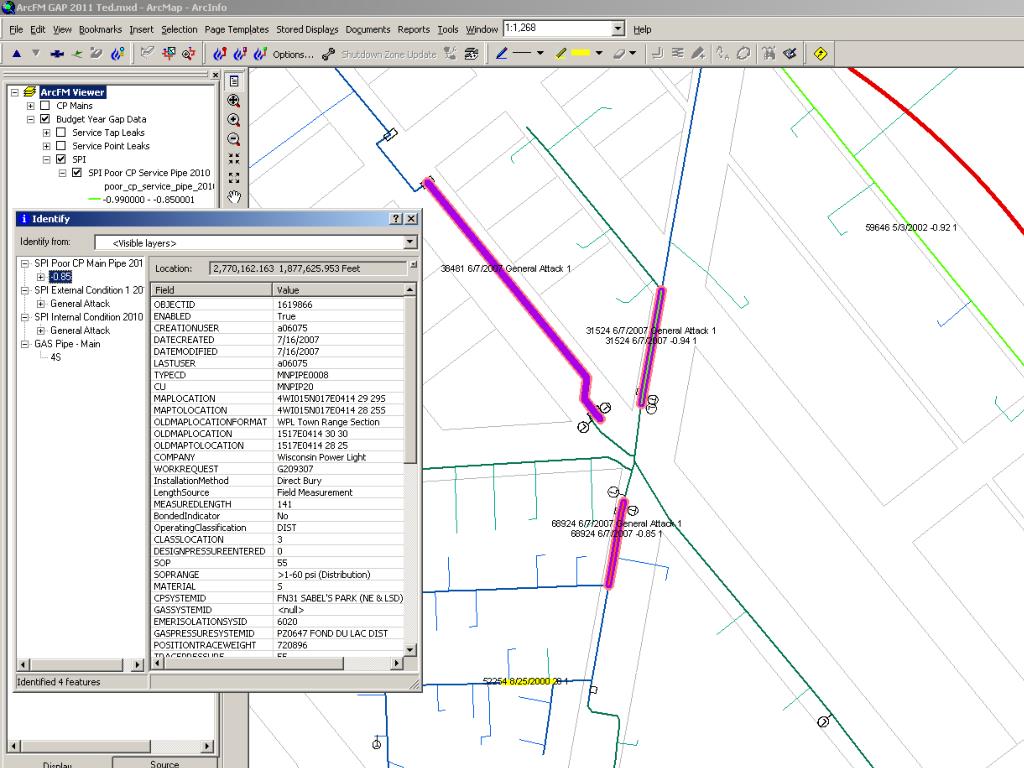The width and height of the screenshot is (1024, 768).
Task: Click the fixed zoom in arrows icon
Action: [234, 159]
